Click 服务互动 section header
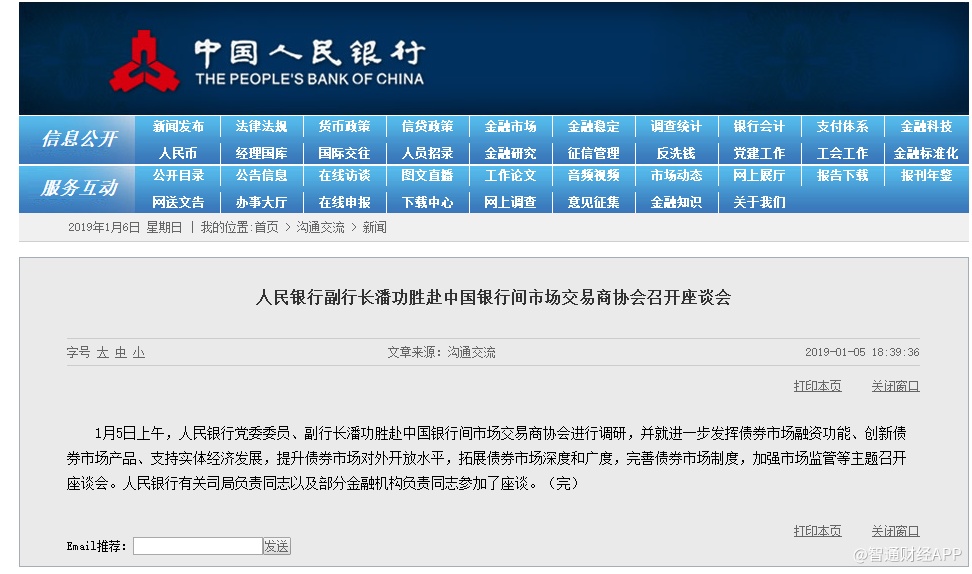The image size is (972, 574). coord(79,187)
